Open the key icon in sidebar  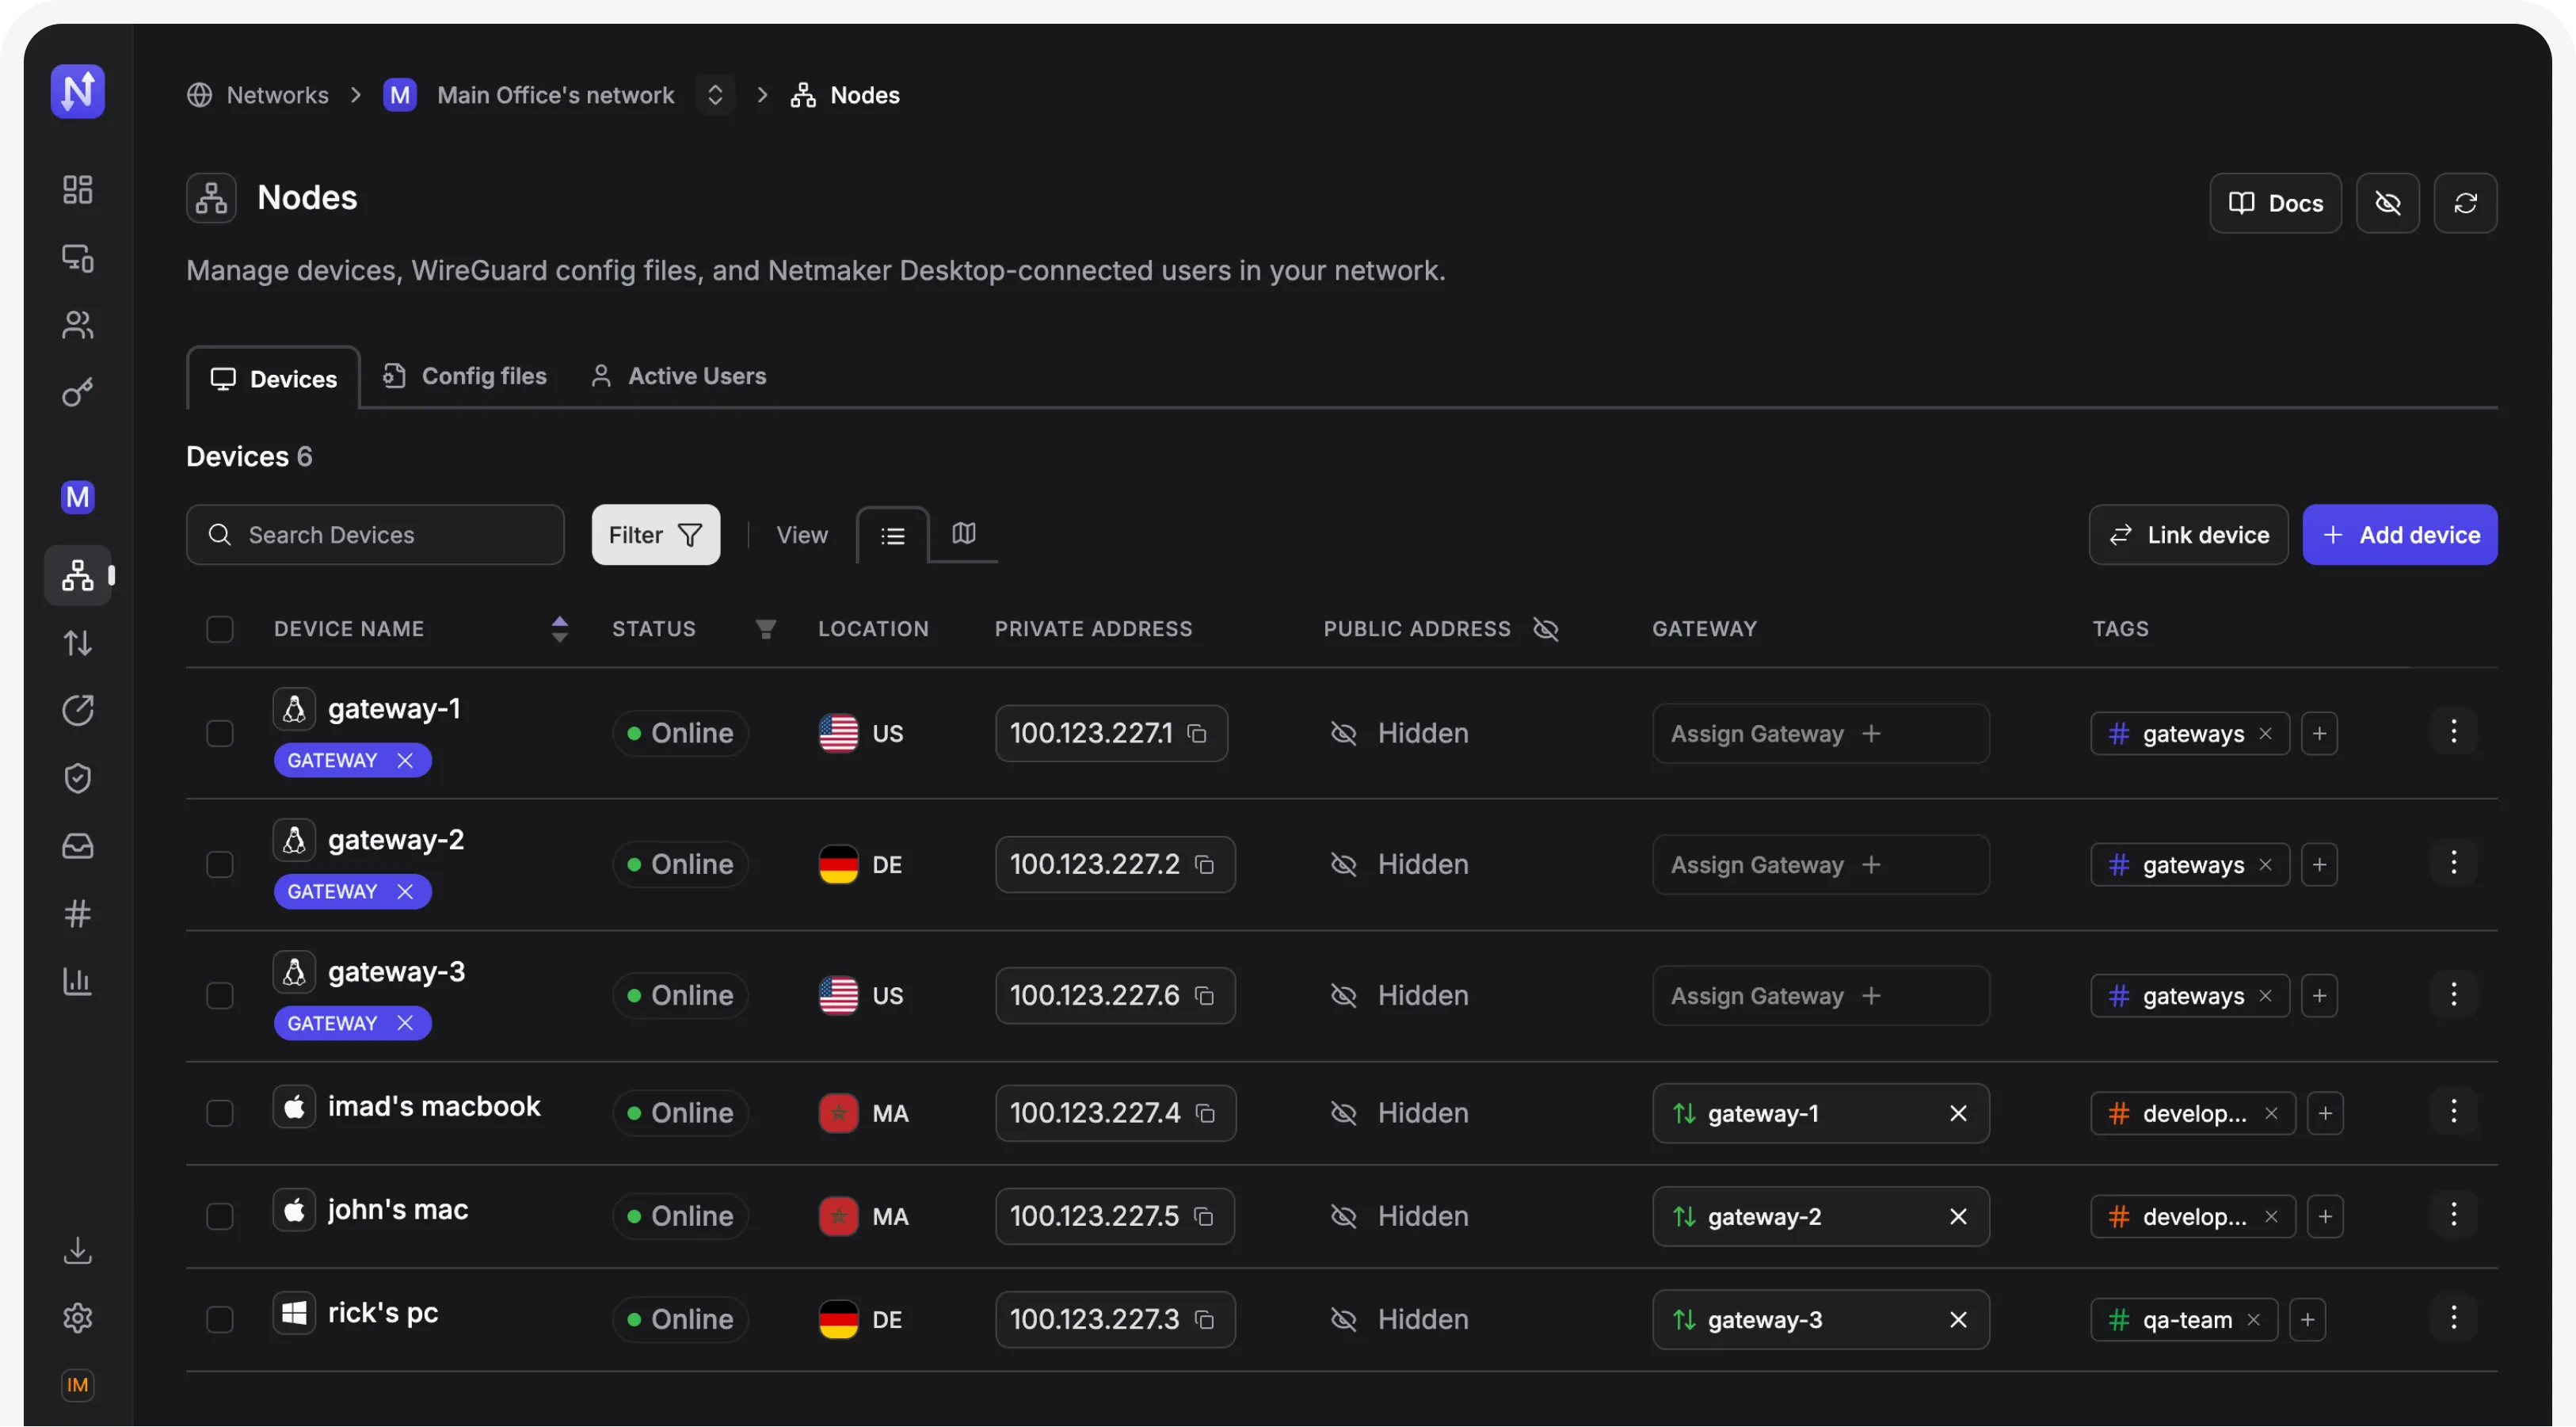pos(77,393)
